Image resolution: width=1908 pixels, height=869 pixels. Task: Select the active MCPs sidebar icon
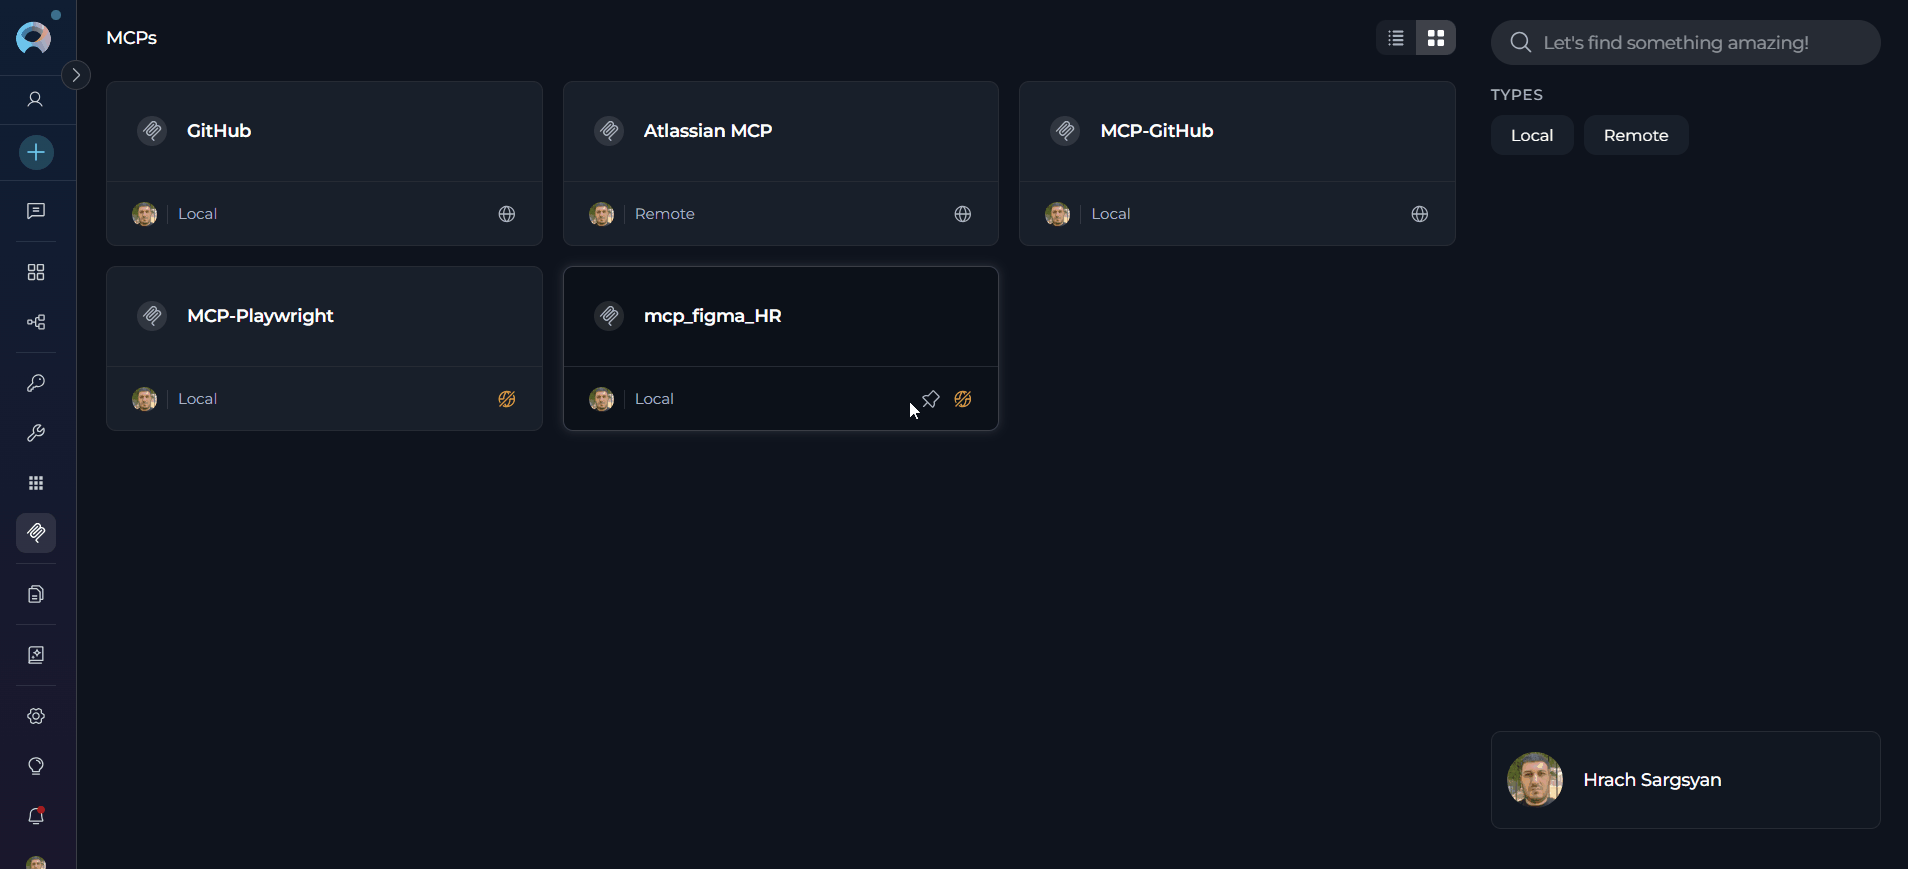pos(36,533)
